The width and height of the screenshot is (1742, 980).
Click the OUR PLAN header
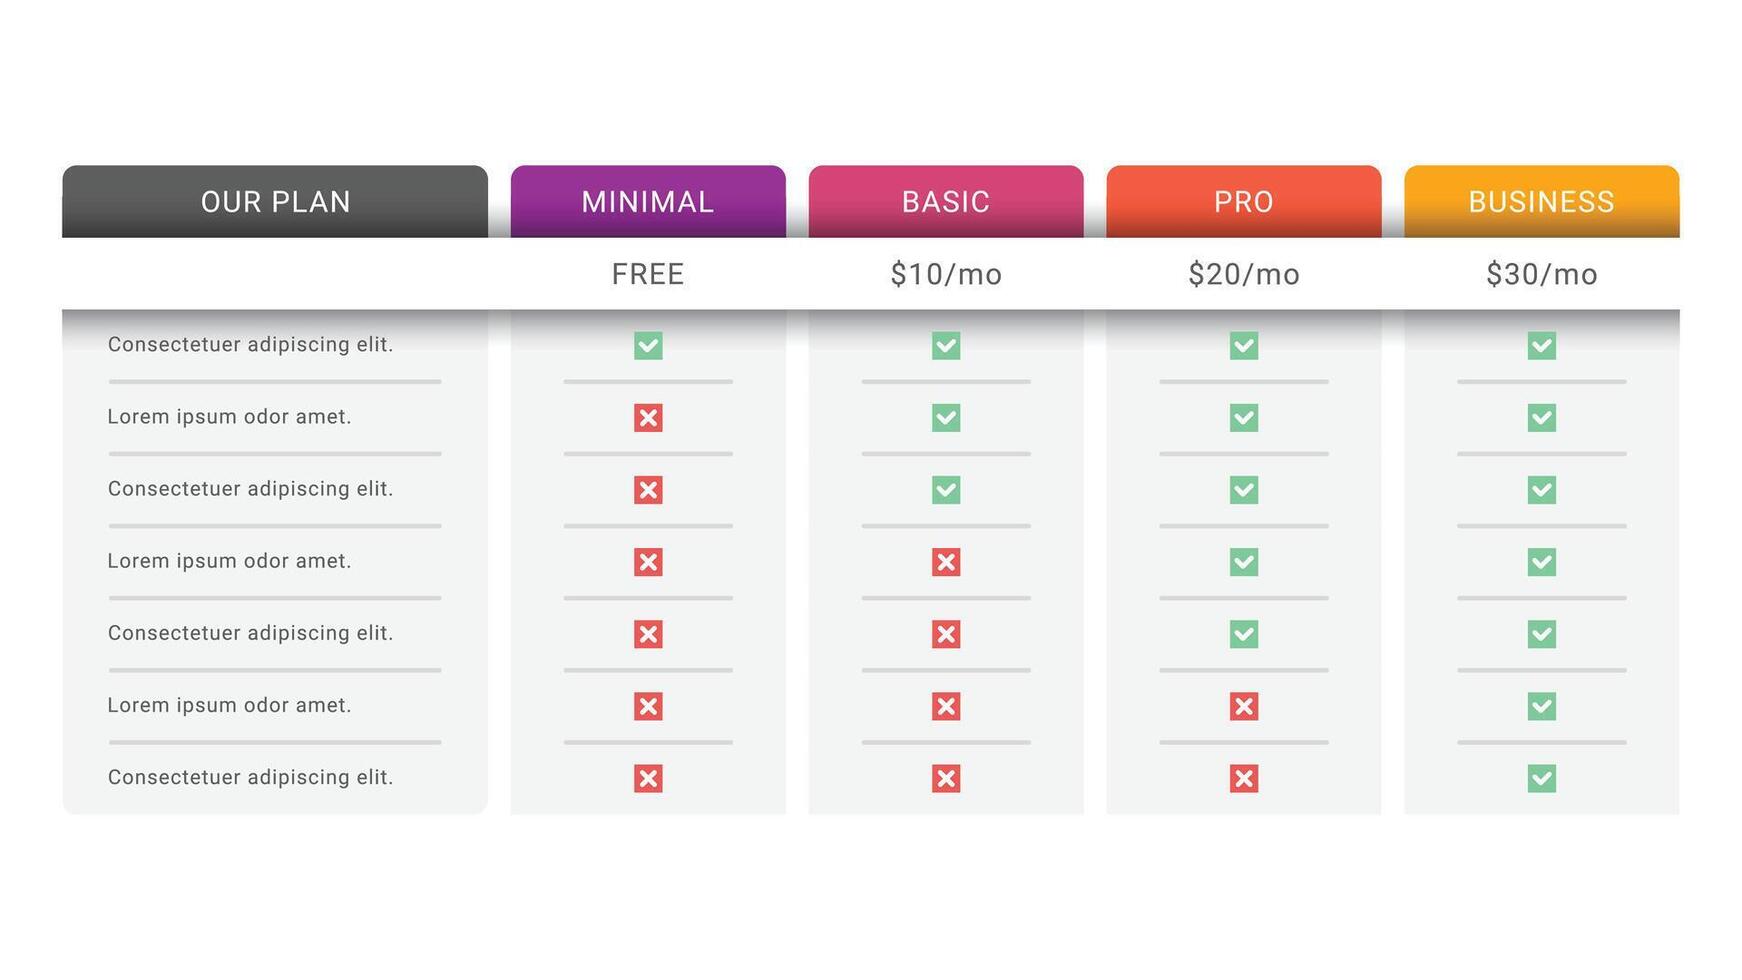(x=274, y=201)
